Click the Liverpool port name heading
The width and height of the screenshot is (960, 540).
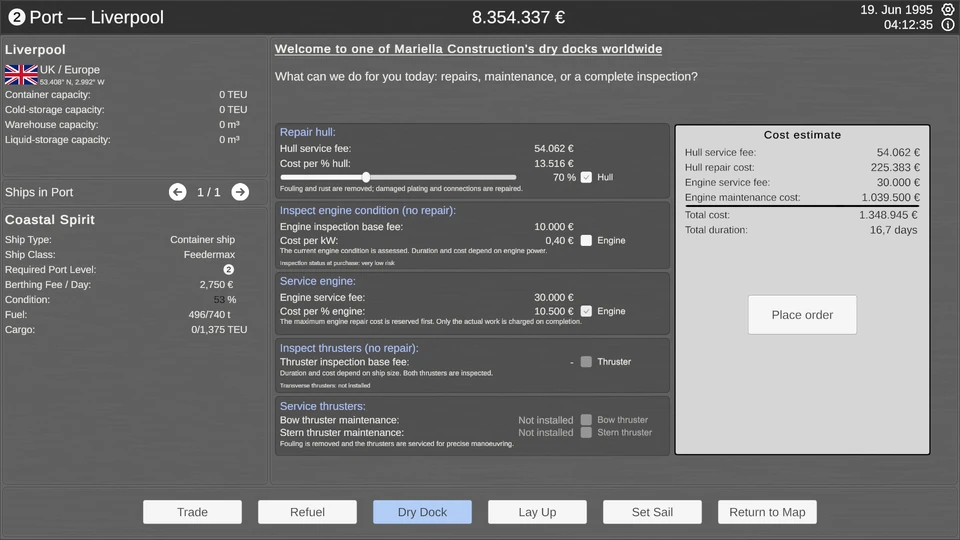pos(35,50)
